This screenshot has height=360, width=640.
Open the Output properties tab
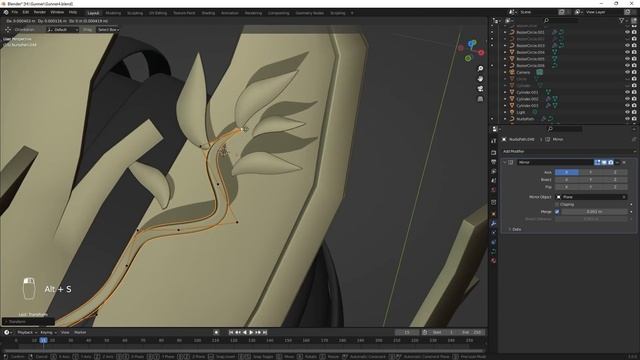click(x=493, y=162)
